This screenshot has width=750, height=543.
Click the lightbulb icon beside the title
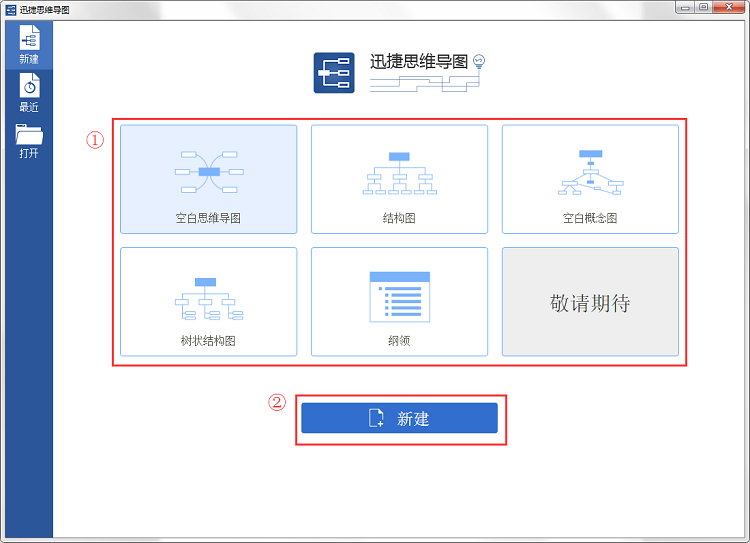[x=479, y=62]
